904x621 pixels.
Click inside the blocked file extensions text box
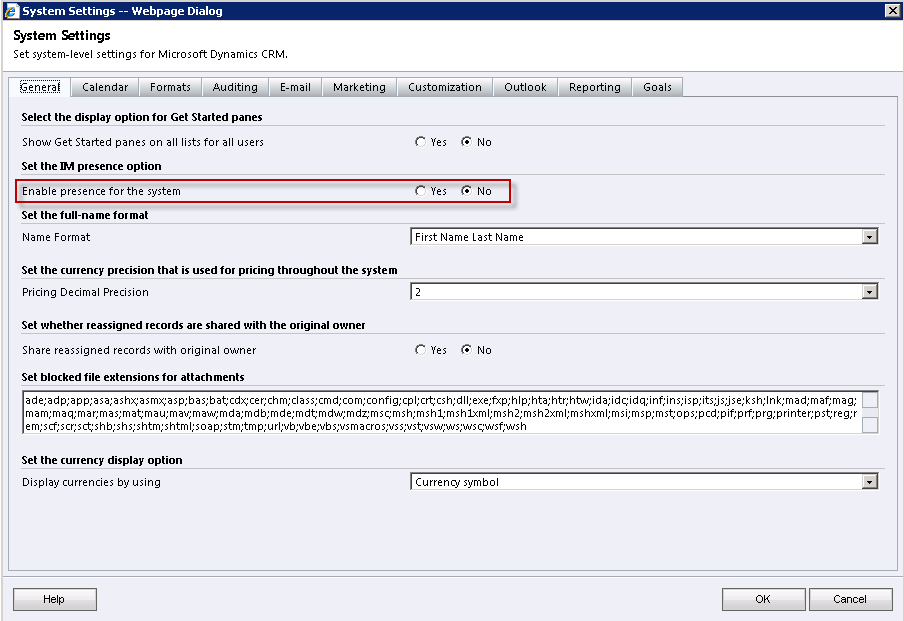coord(440,413)
